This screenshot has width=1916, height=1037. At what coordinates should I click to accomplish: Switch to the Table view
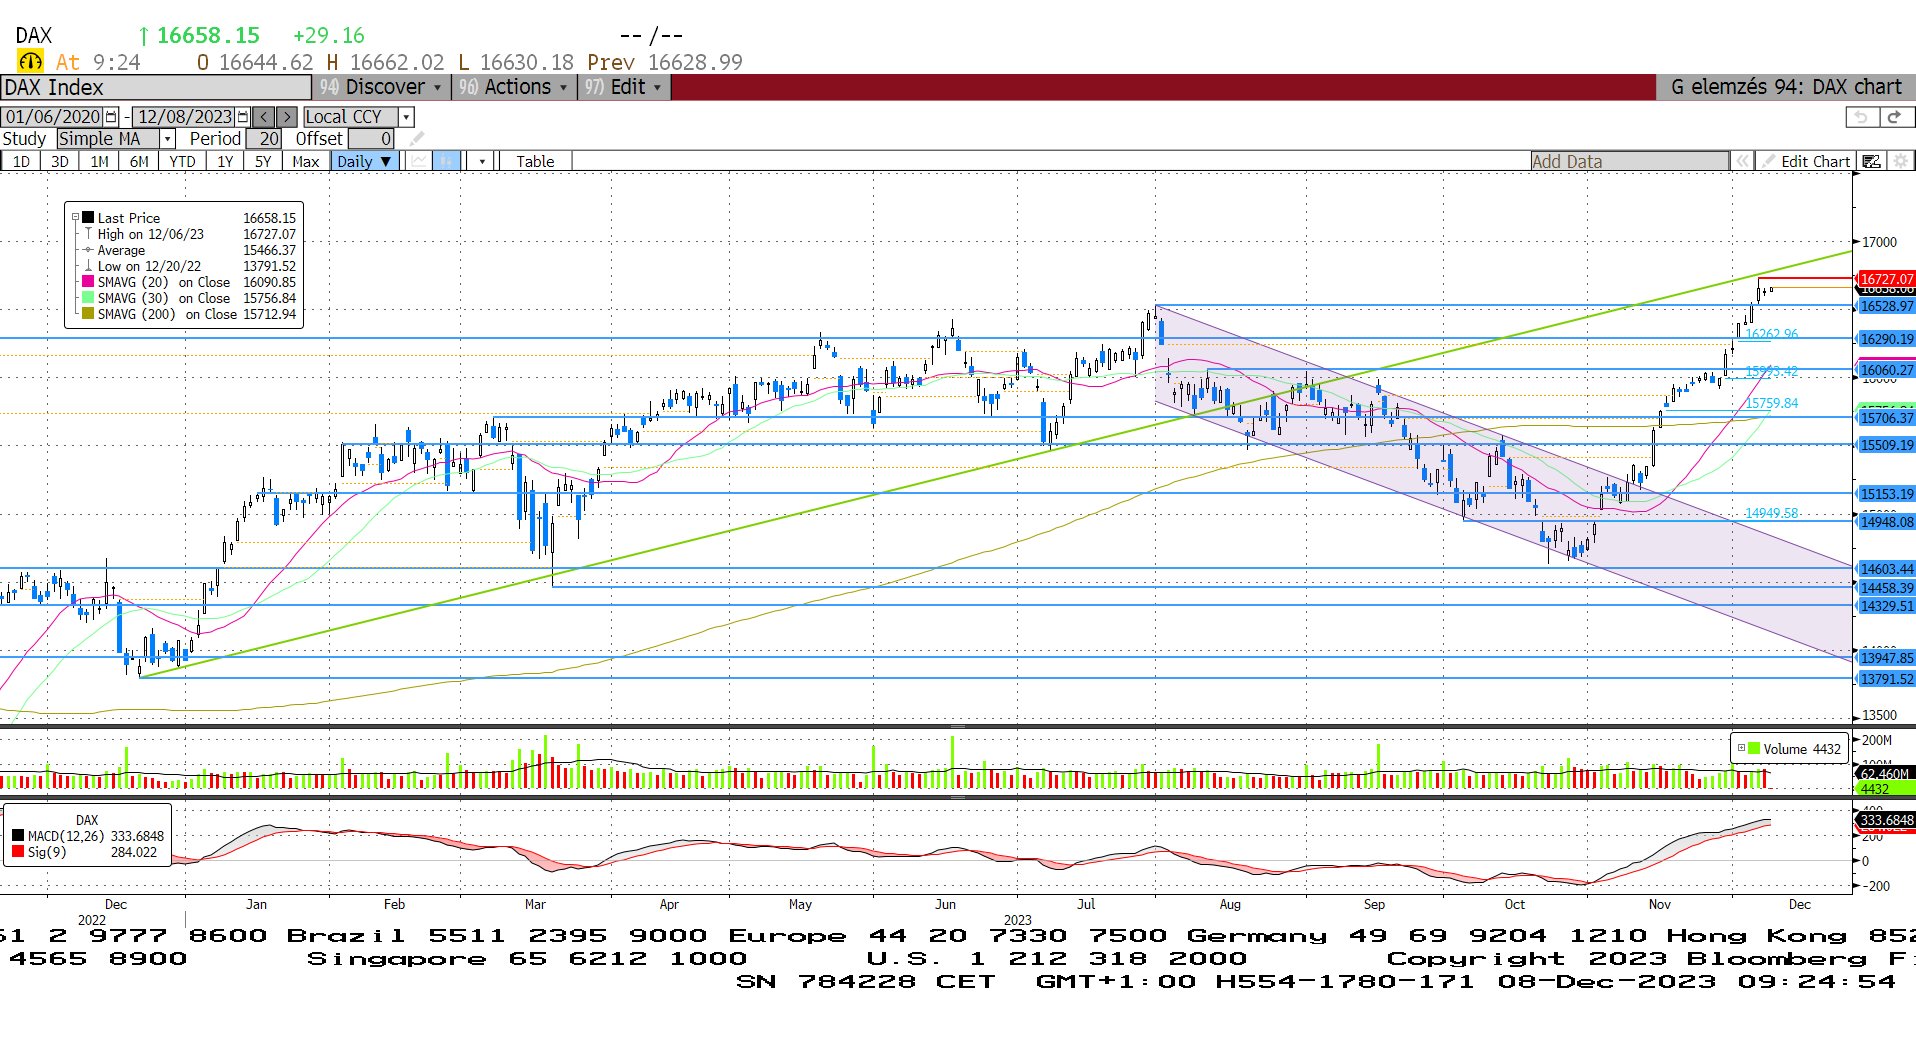coord(535,161)
